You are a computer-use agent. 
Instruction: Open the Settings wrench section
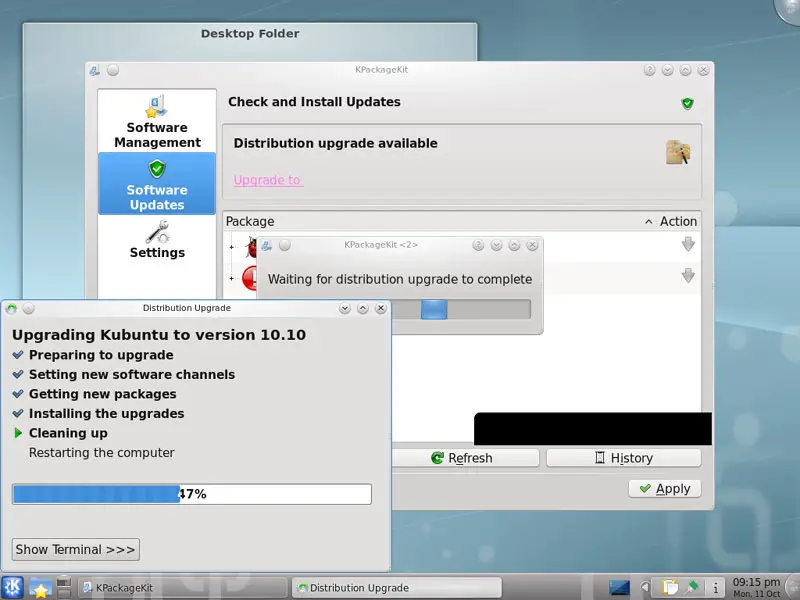coord(157,240)
